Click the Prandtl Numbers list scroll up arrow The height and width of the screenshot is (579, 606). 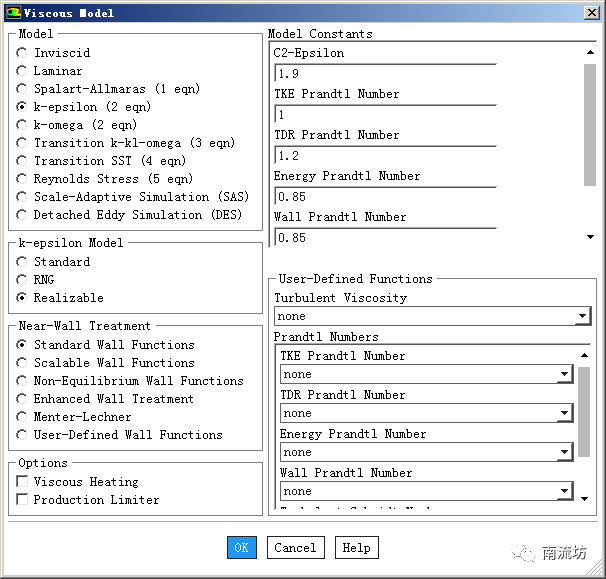pos(584,355)
